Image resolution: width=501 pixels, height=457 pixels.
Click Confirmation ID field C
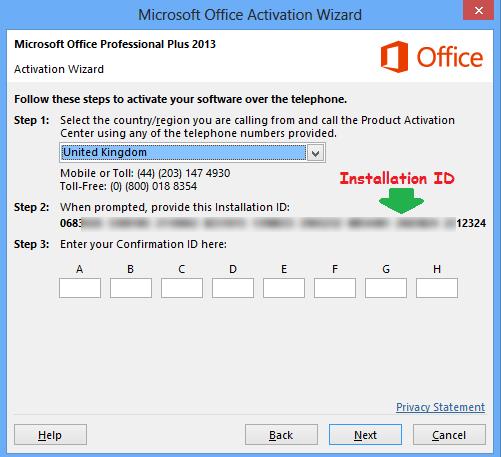pos(182,288)
